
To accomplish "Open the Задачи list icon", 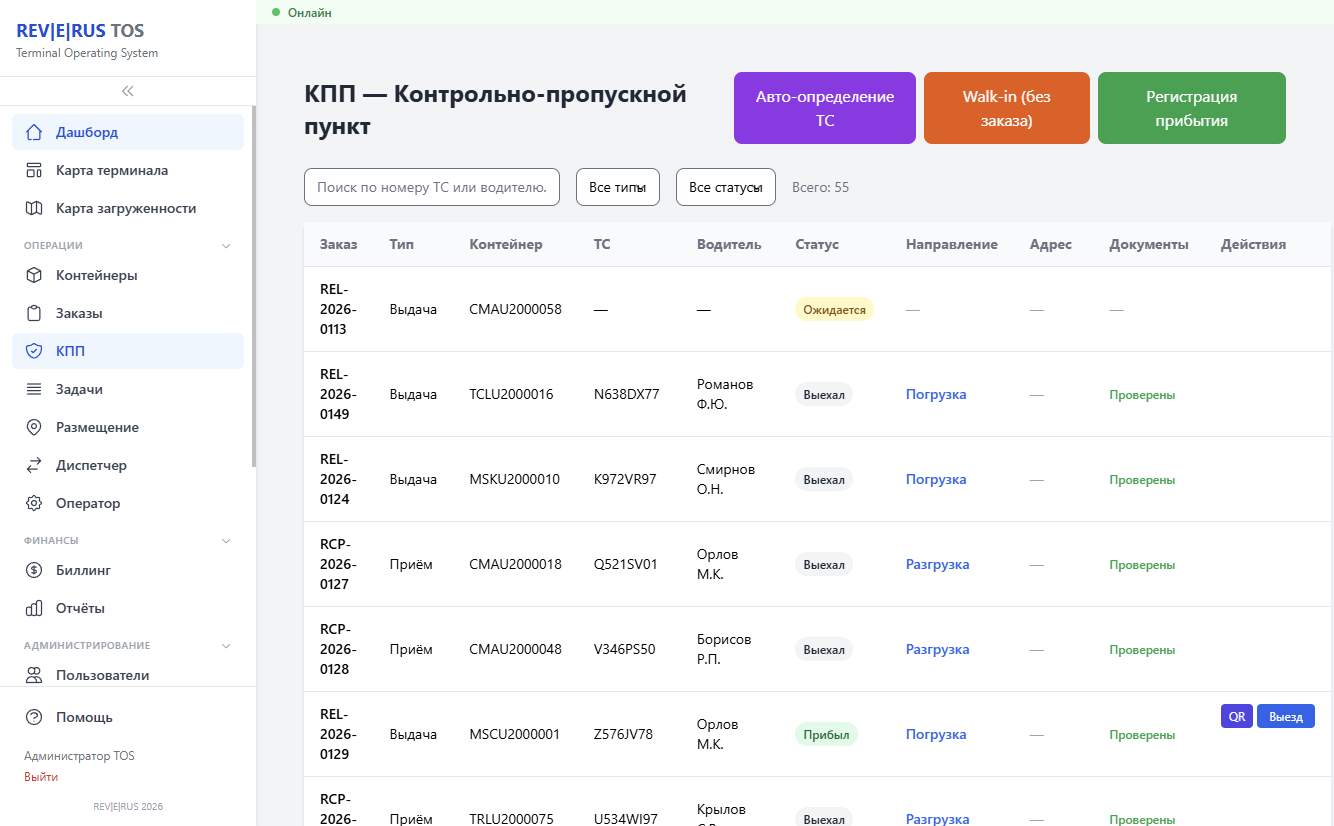I will (x=34, y=389).
